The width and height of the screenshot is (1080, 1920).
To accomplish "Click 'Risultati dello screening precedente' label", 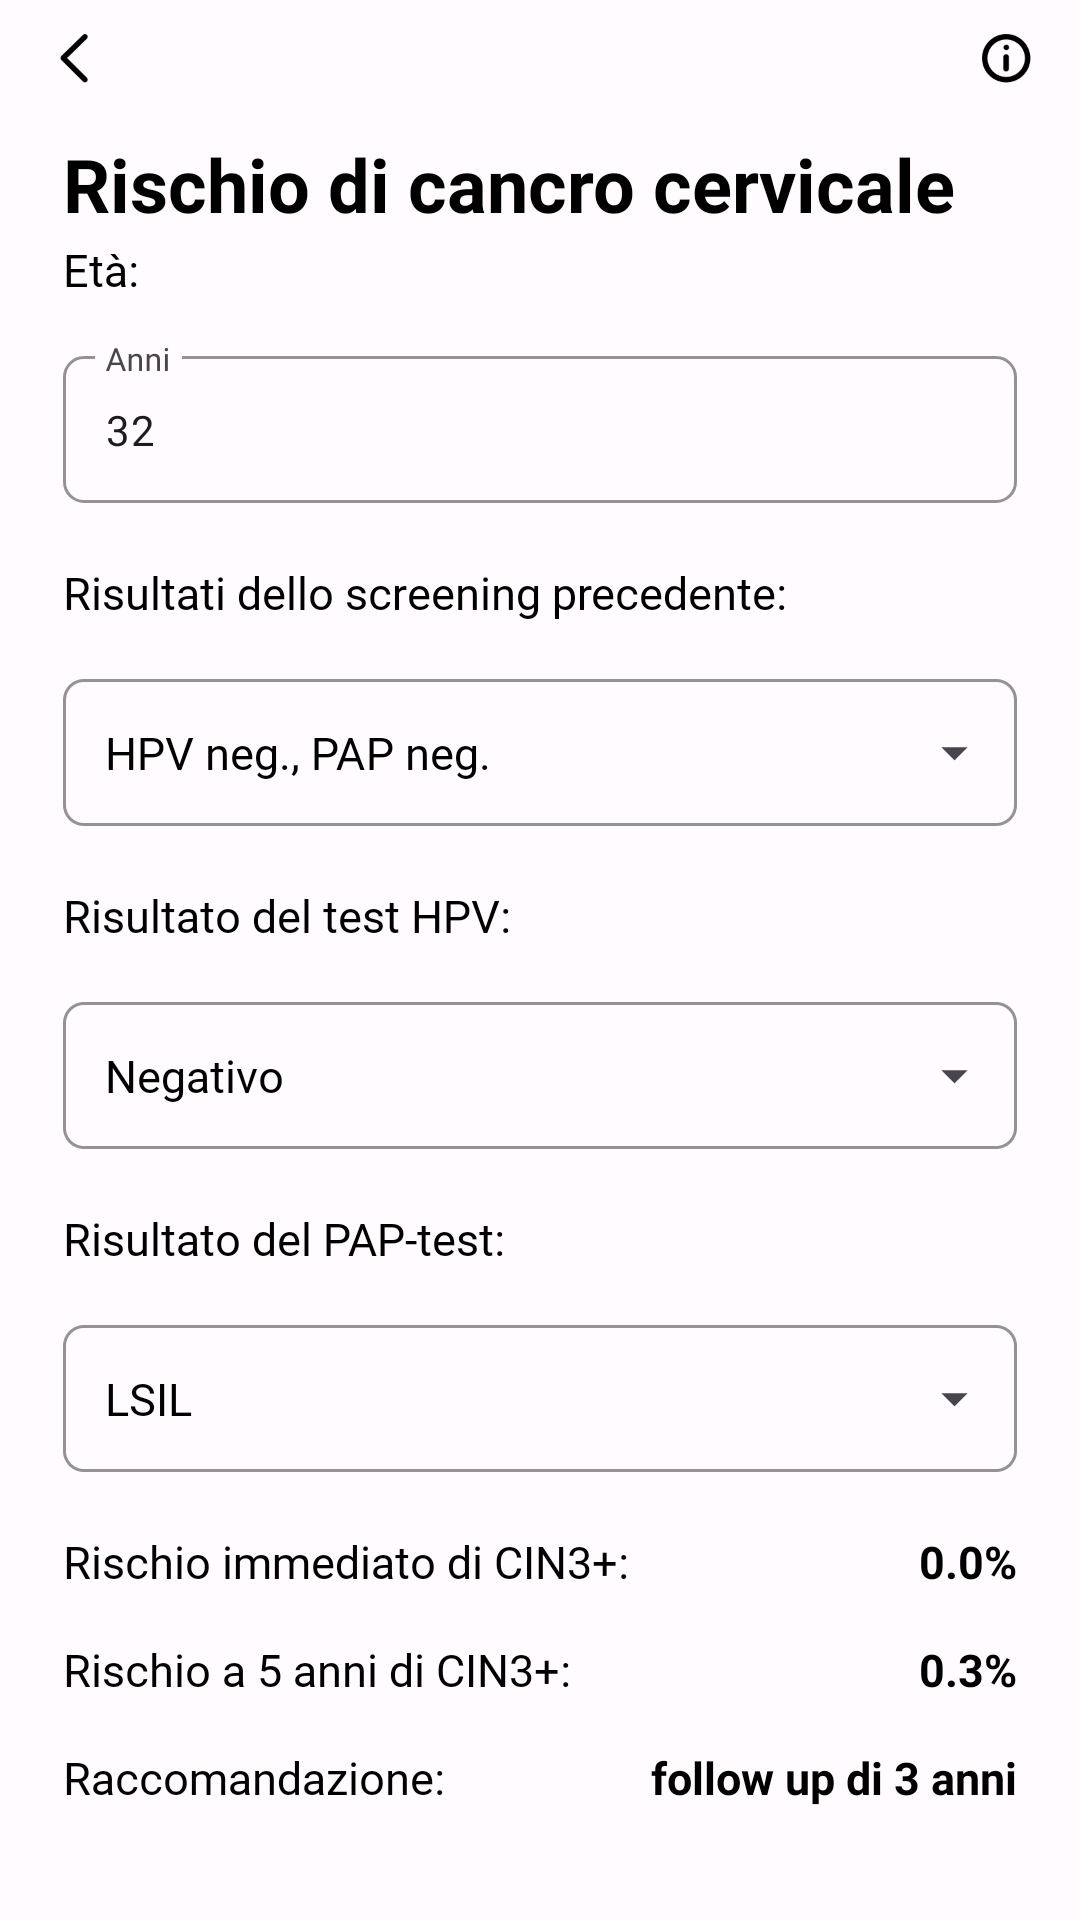I will [425, 595].
